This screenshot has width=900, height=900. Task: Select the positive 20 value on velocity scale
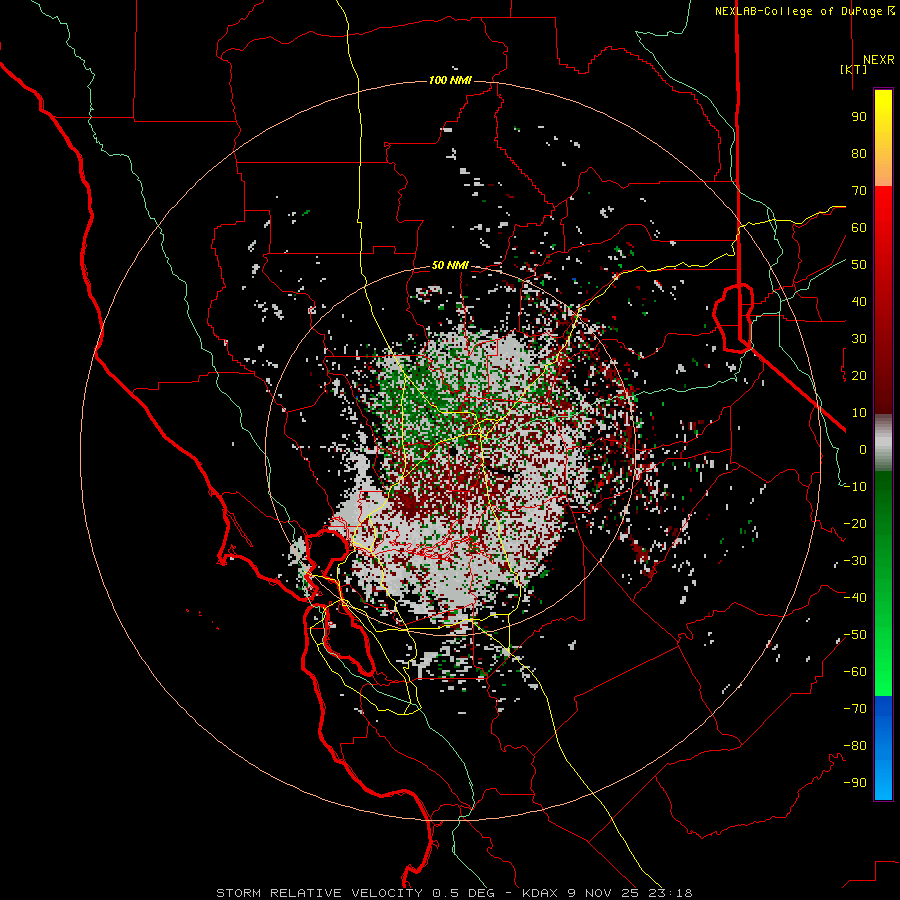(859, 376)
